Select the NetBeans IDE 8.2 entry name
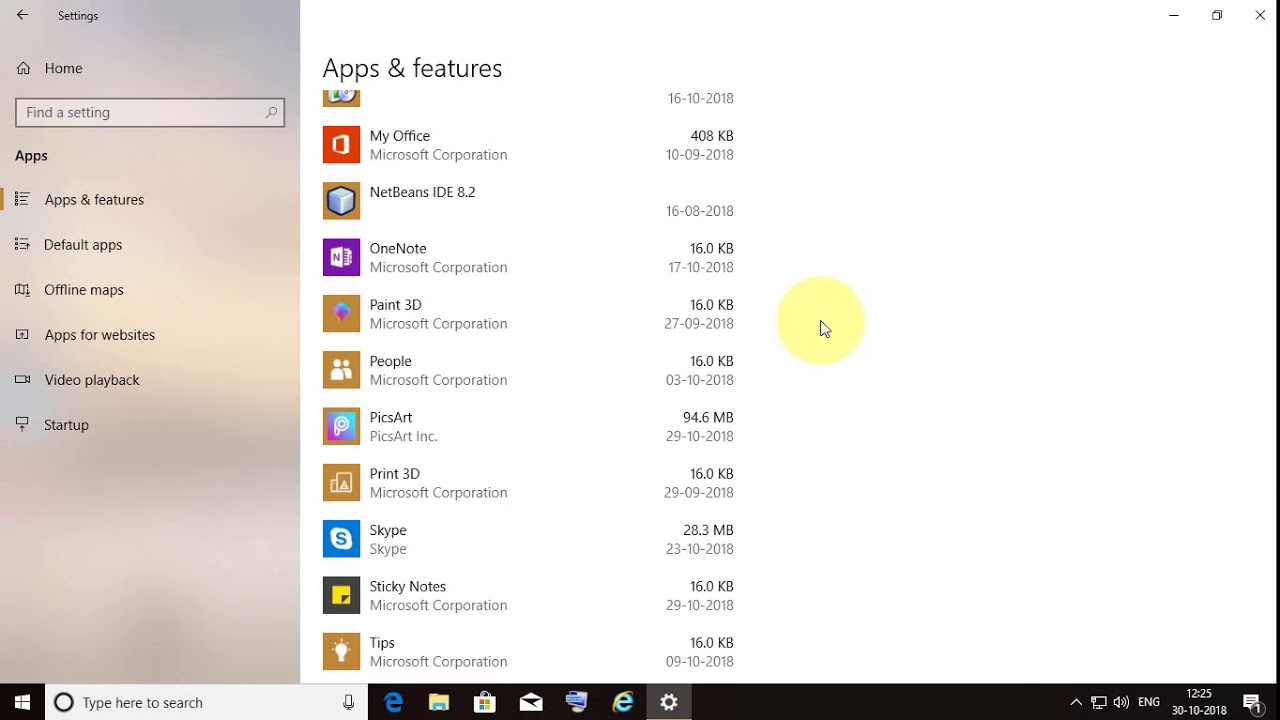 pos(422,192)
